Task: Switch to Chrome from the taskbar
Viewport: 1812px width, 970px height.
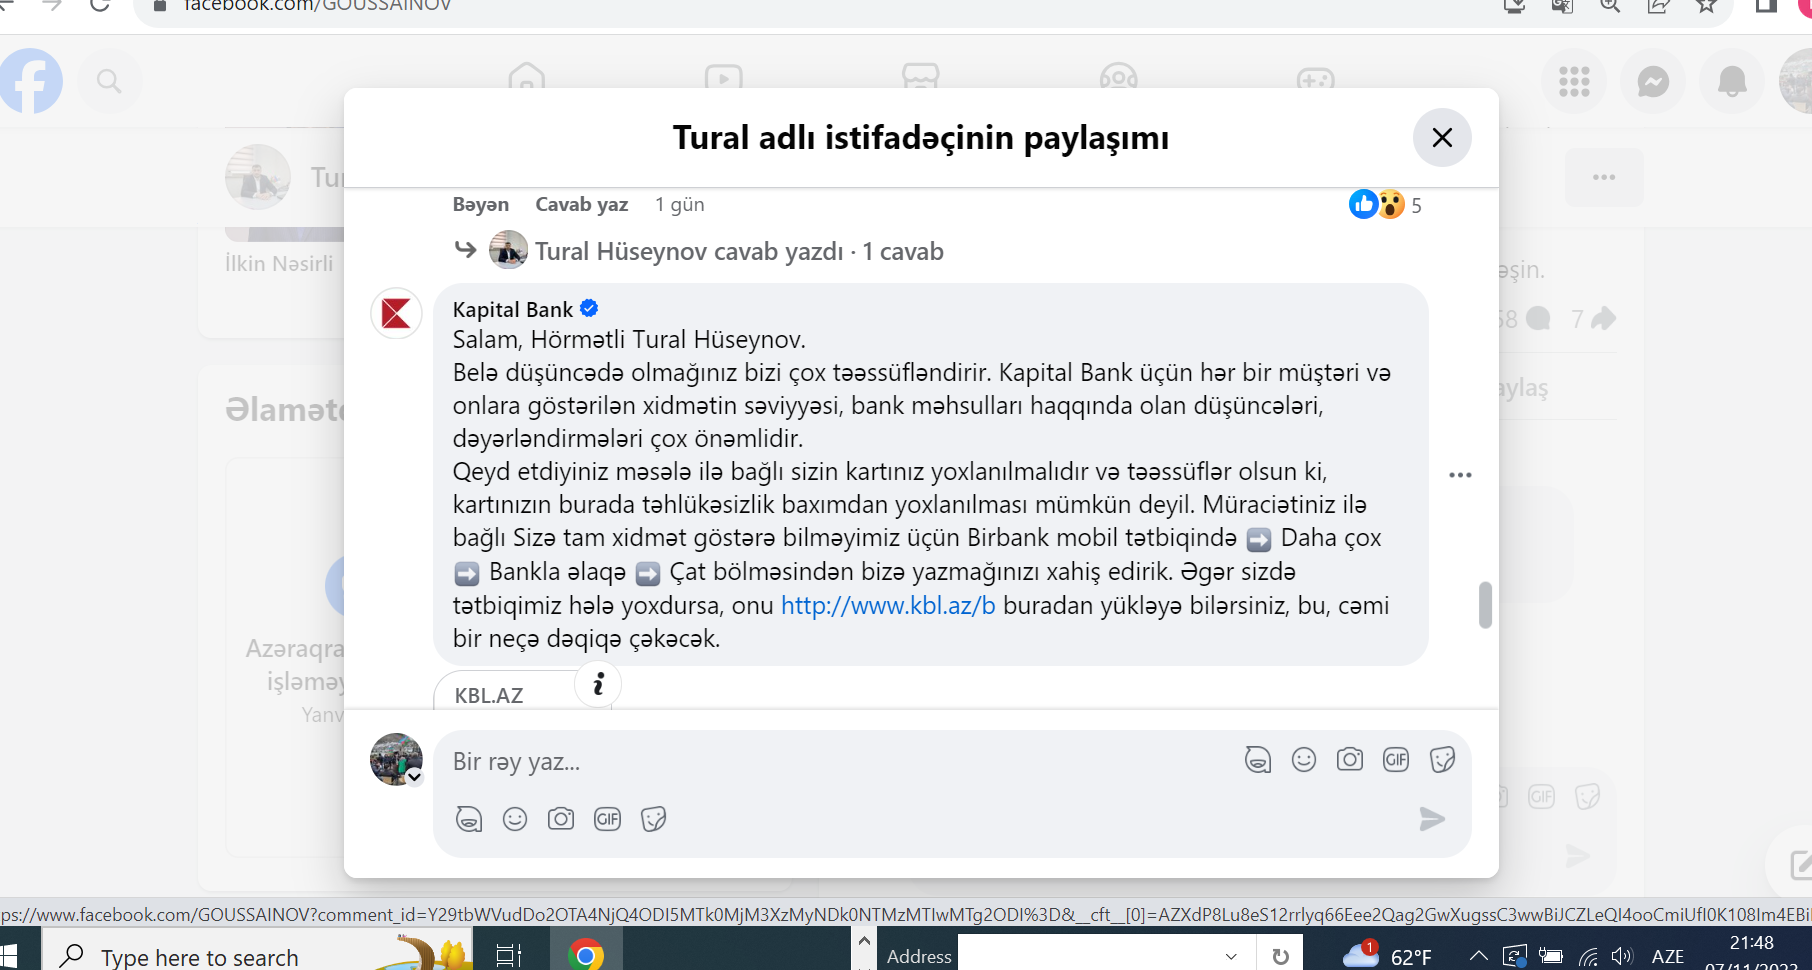Action: [x=586, y=956]
